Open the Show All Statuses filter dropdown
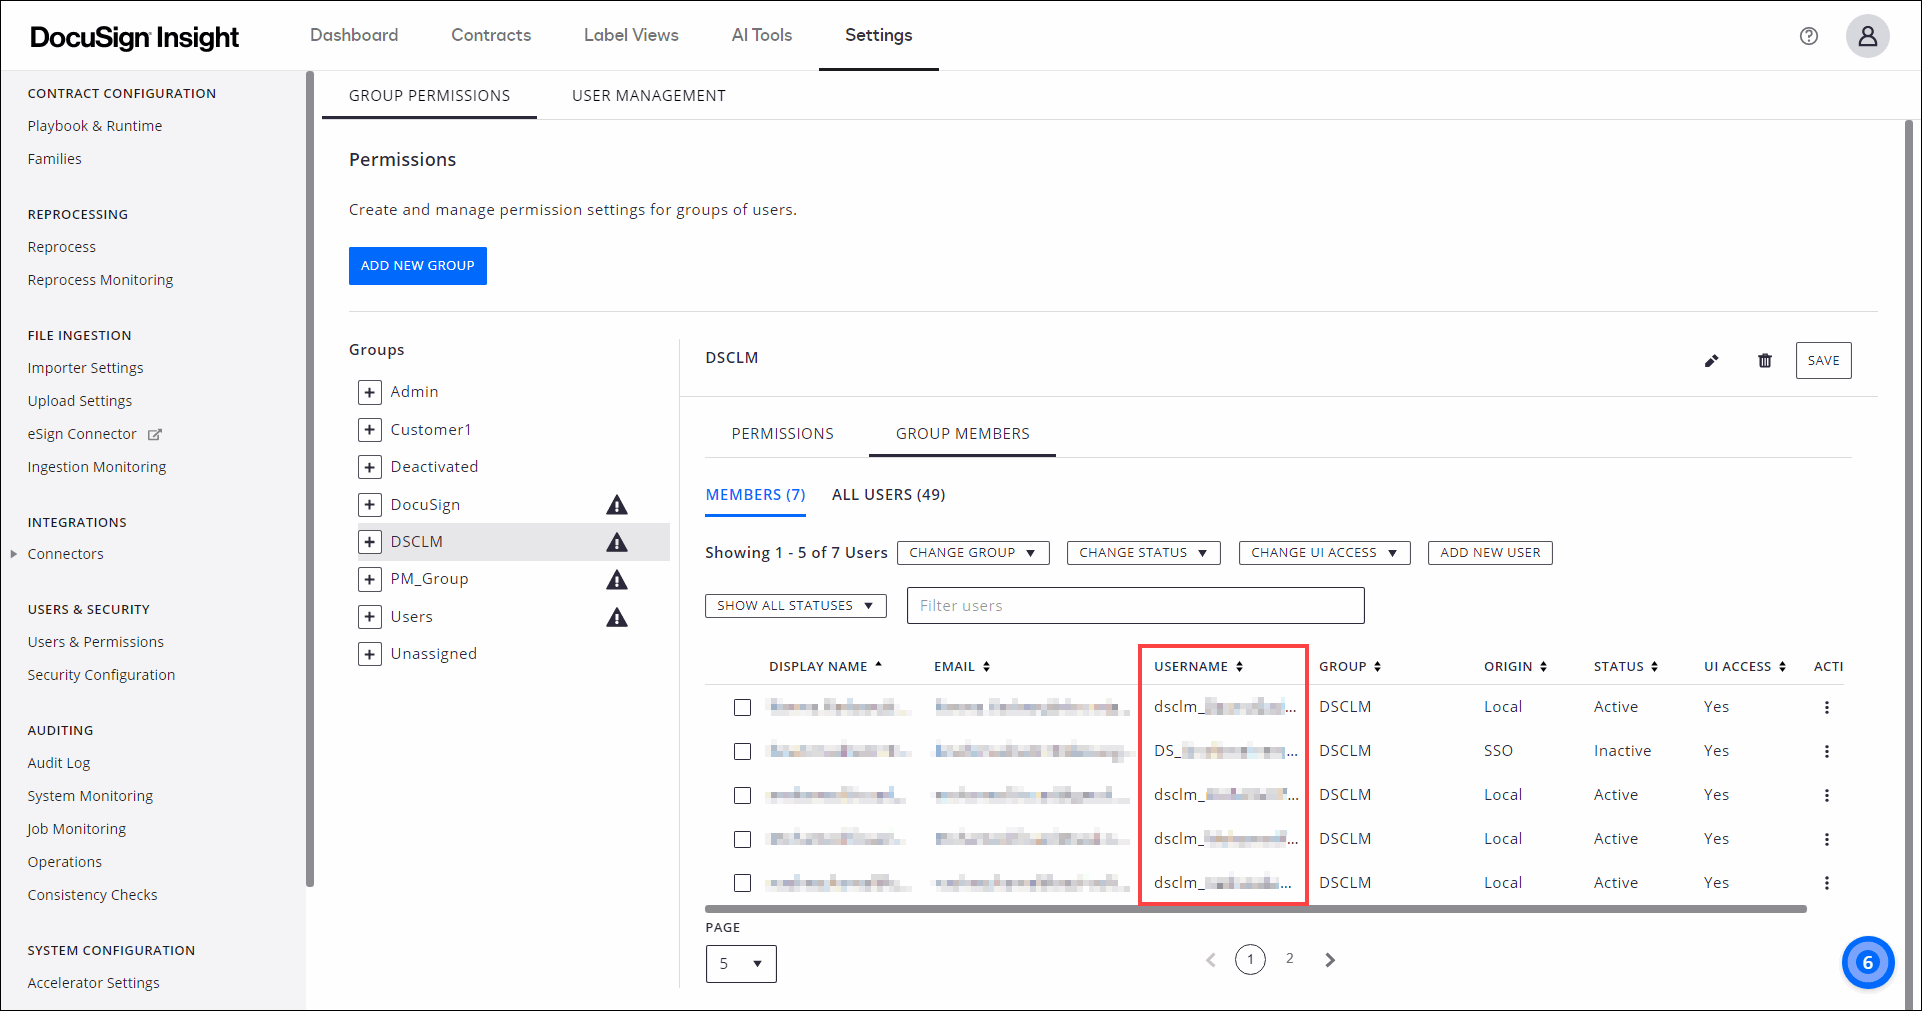The height and width of the screenshot is (1011, 1922). pyautogui.click(x=795, y=606)
